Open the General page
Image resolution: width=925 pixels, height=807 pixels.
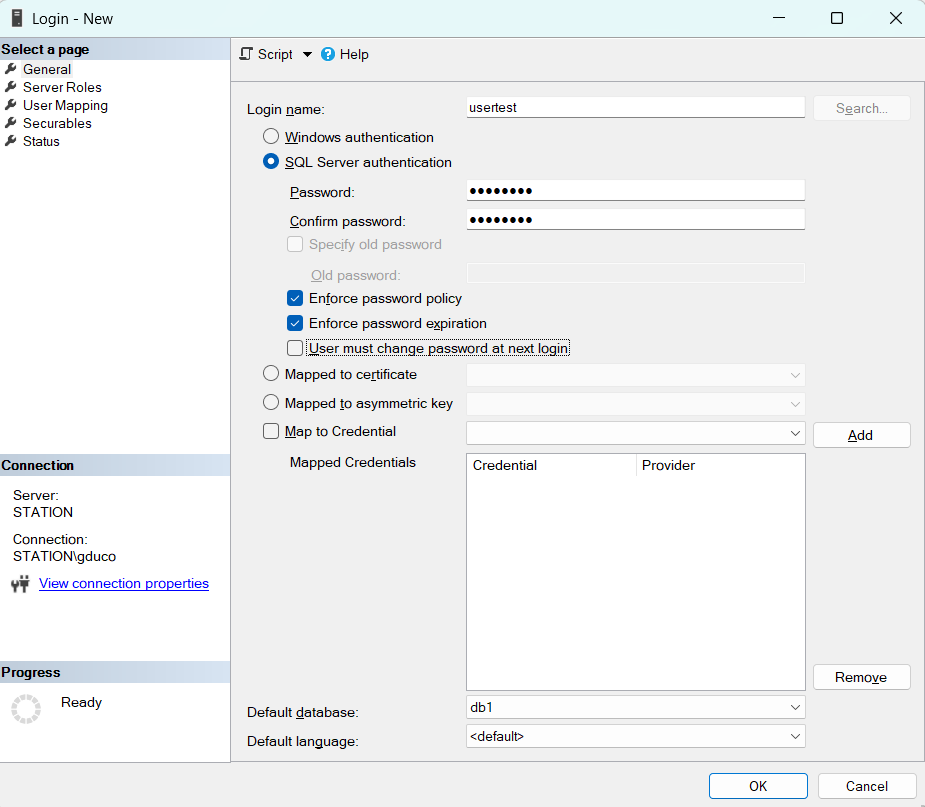point(47,69)
